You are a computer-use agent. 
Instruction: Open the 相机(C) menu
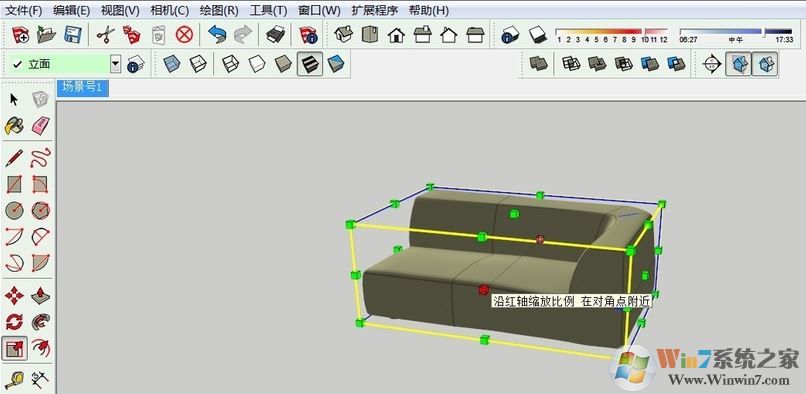pyautogui.click(x=170, y=10)
